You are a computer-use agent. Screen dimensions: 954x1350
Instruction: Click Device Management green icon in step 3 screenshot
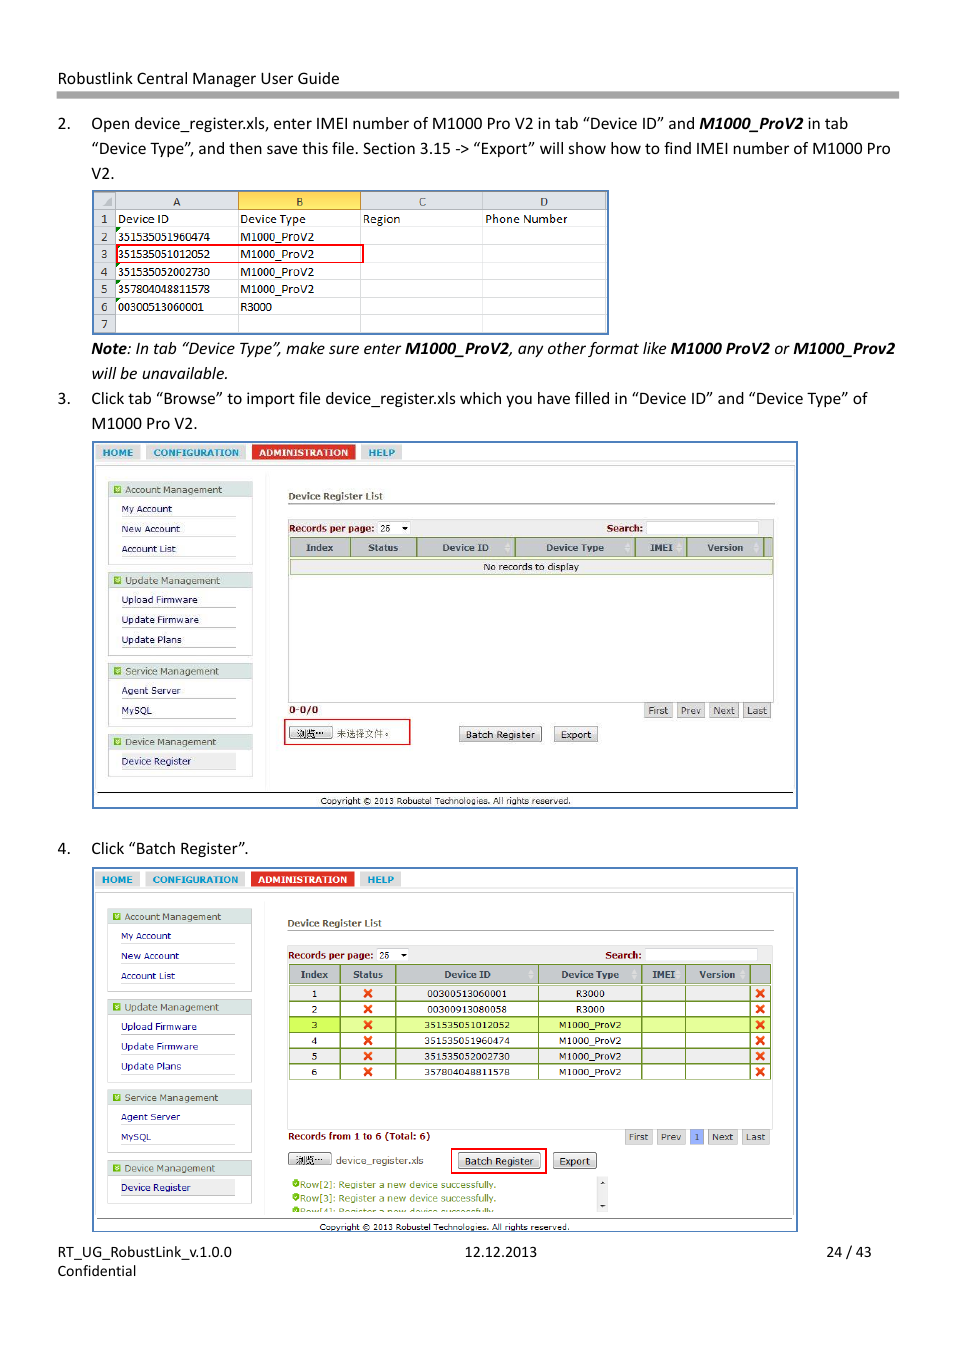118,742
